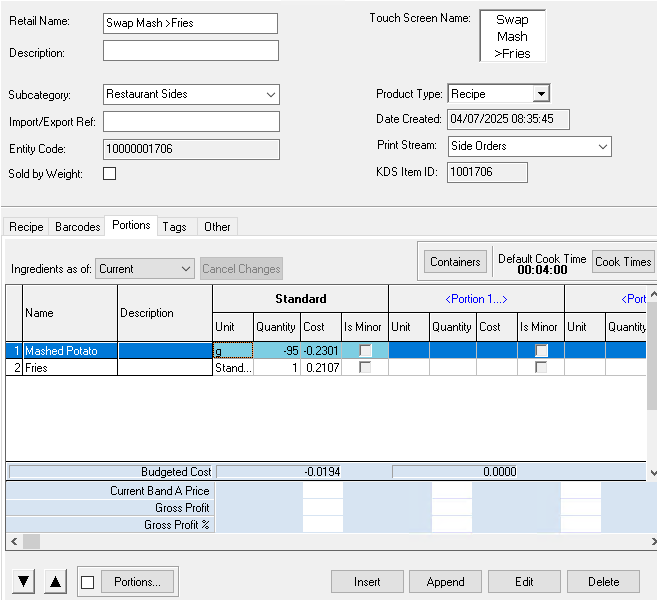Open Cook Times settings
The width and height of the screenshot is (657, 600).
[623, 262]
